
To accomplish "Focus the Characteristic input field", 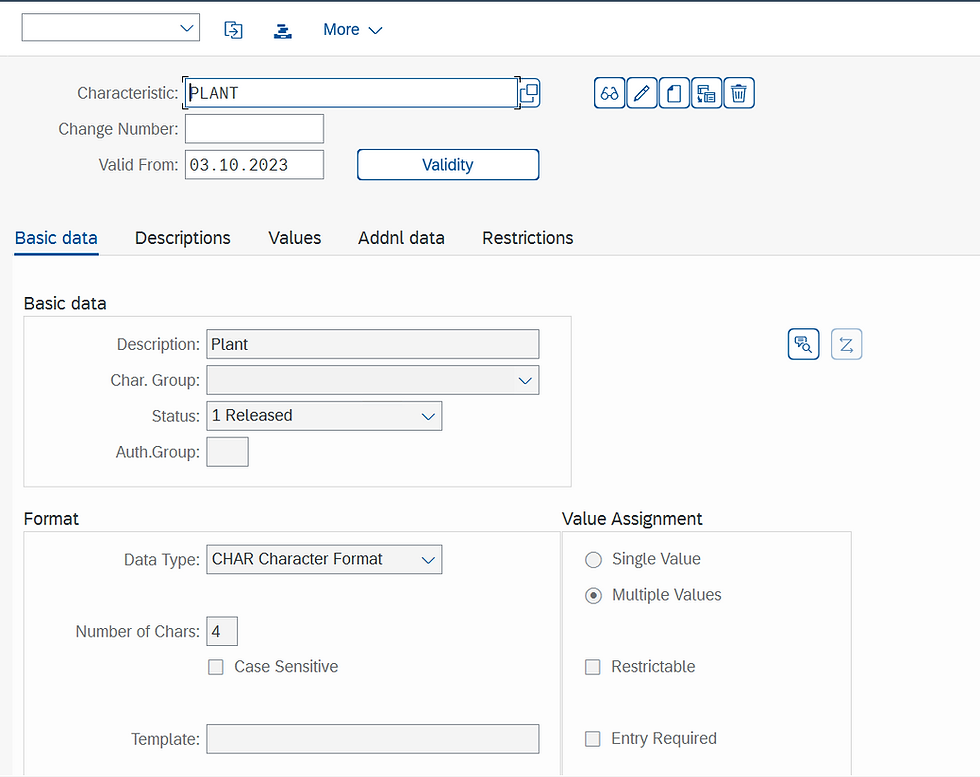I will click(351, 93).
